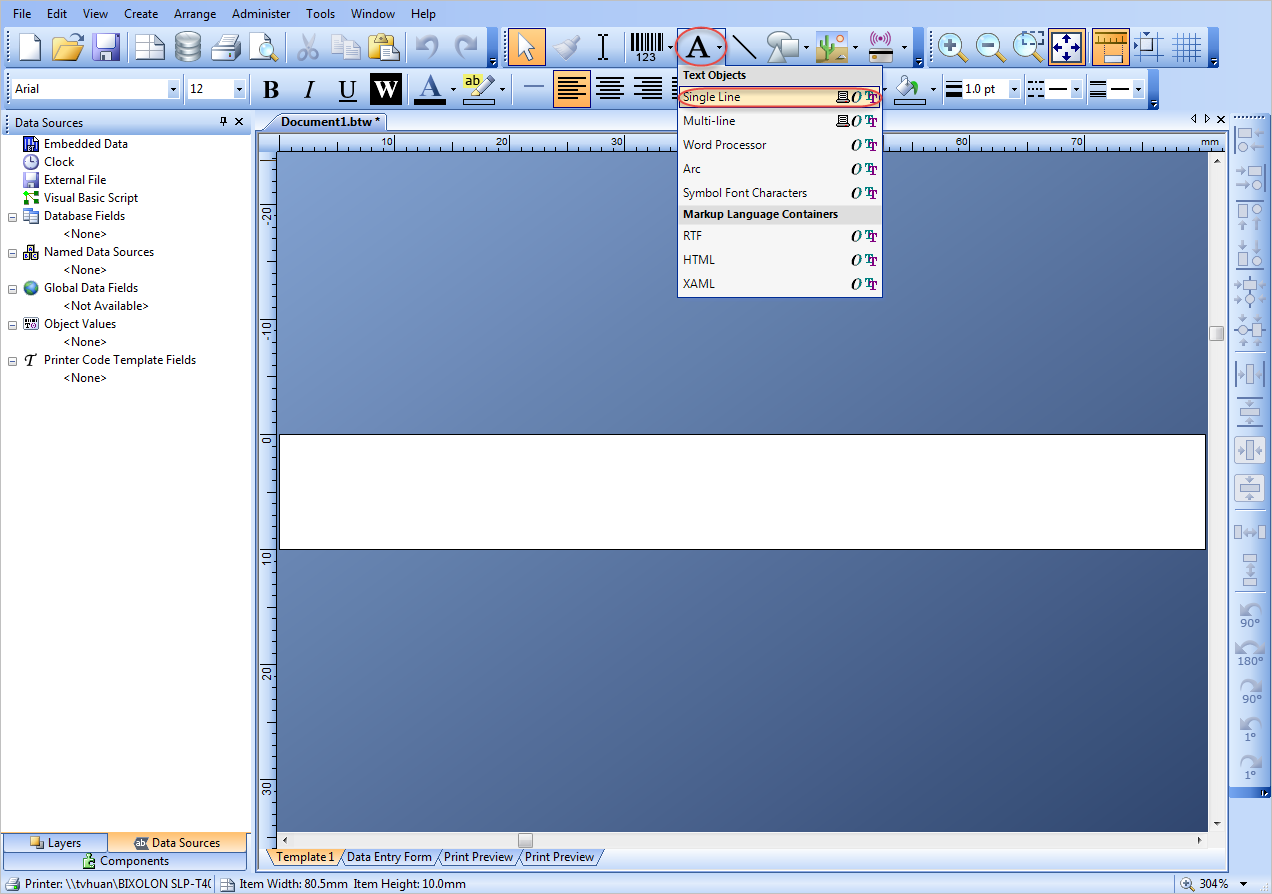Screen dimensions: 1272x894
Task: Open database connection setup icon
Action: point(188,47)
